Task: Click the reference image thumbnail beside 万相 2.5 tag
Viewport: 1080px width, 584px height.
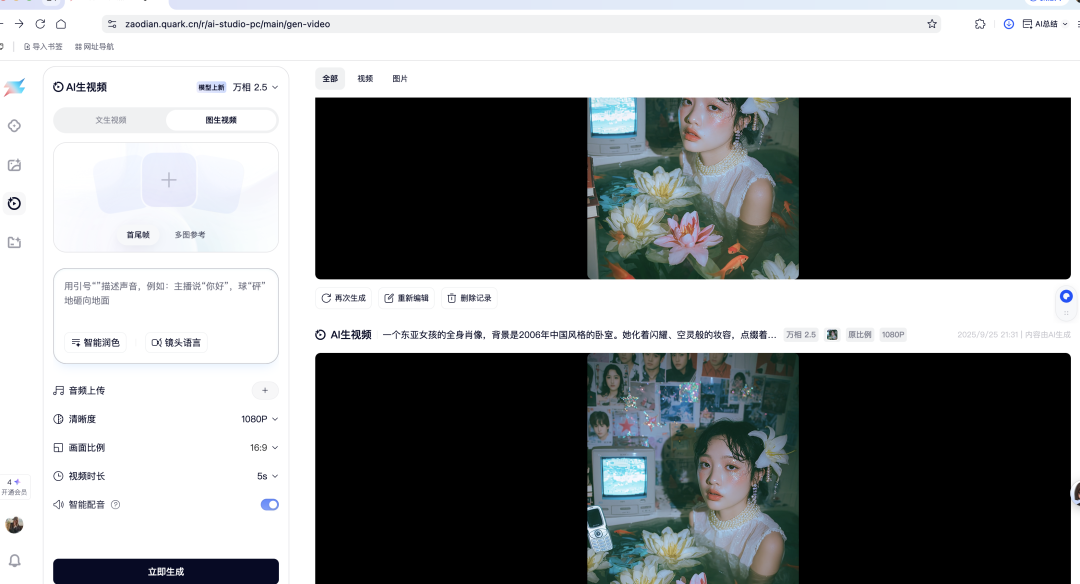Action: pos(832,335)
